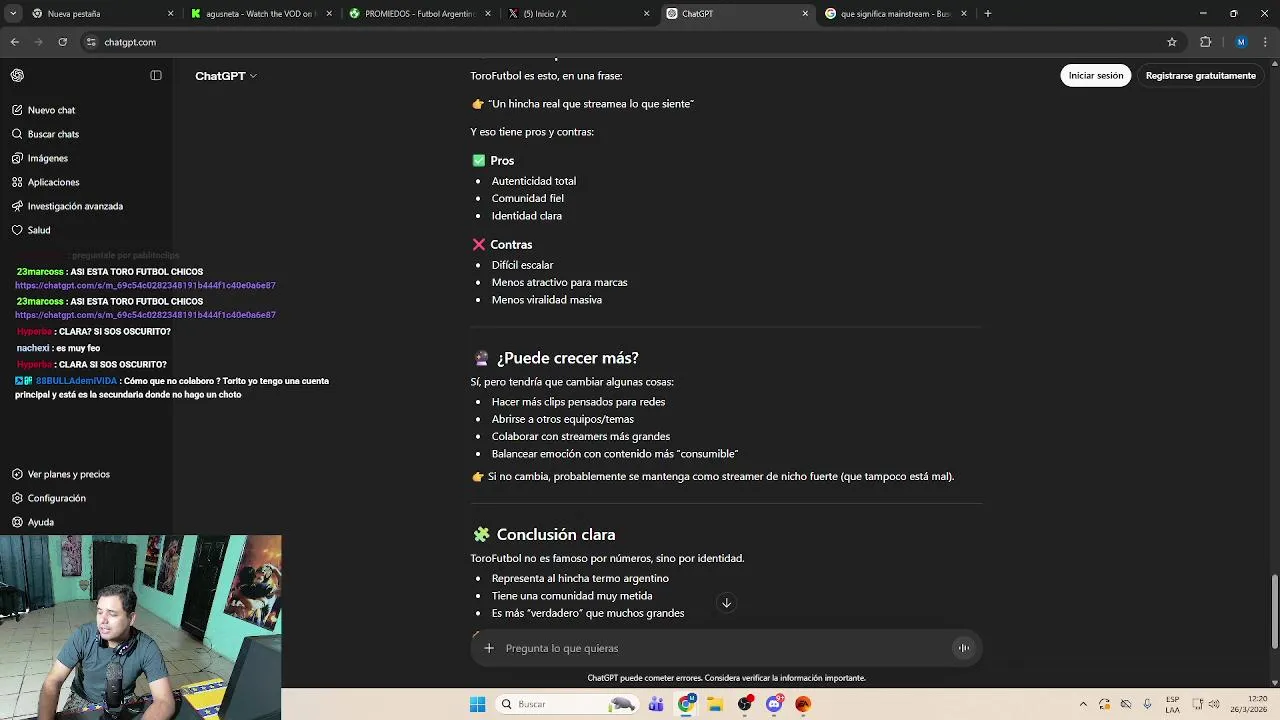Switch to the (5) Inicio / X tab
Viewport: 1280px width, 720px height.
pos(577,14)
